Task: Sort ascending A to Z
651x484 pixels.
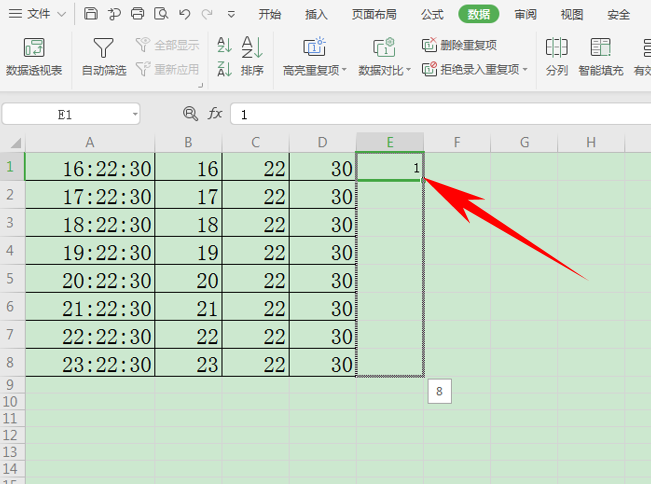Action: [x=225, y=45]
